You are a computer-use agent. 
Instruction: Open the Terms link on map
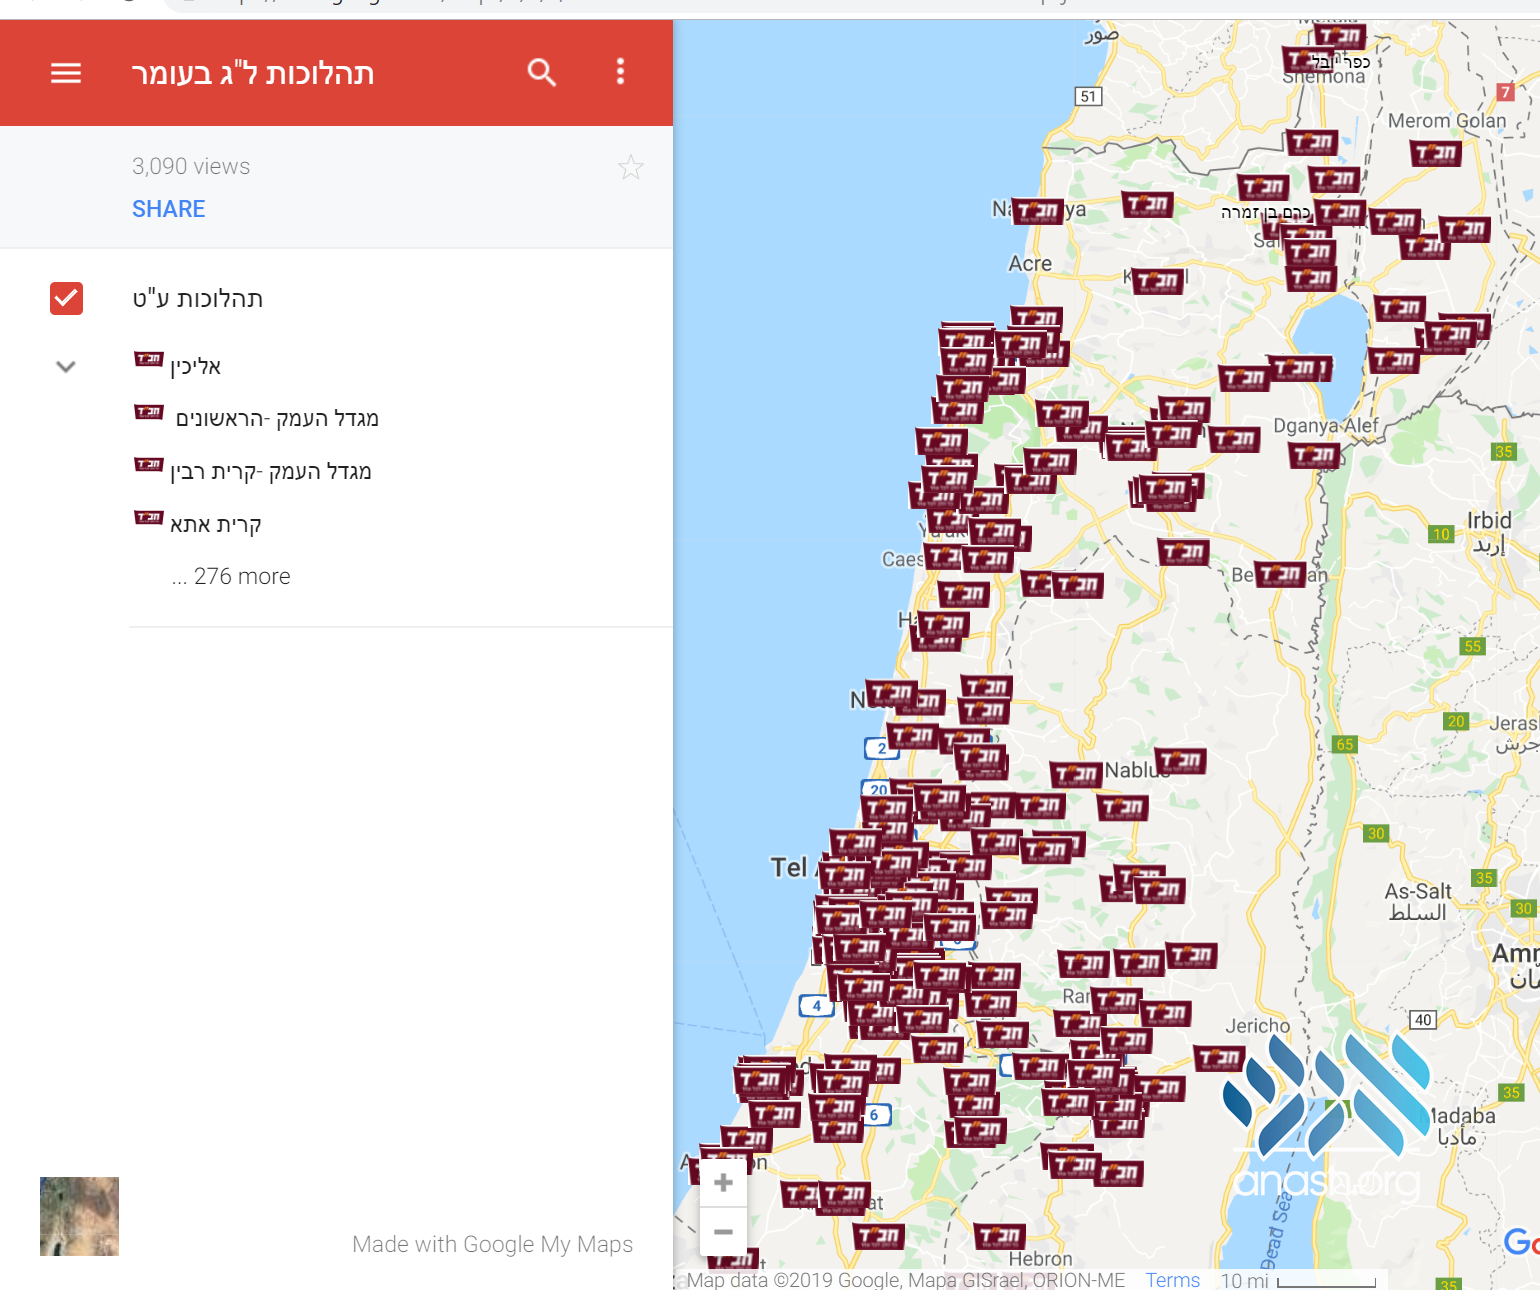tap(1172, 1280)
